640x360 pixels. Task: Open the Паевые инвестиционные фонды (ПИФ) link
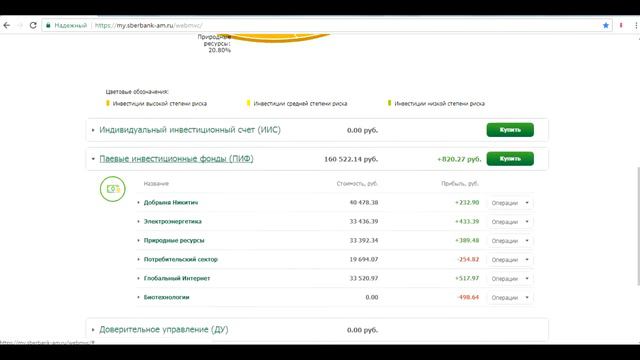click(176, 159)
